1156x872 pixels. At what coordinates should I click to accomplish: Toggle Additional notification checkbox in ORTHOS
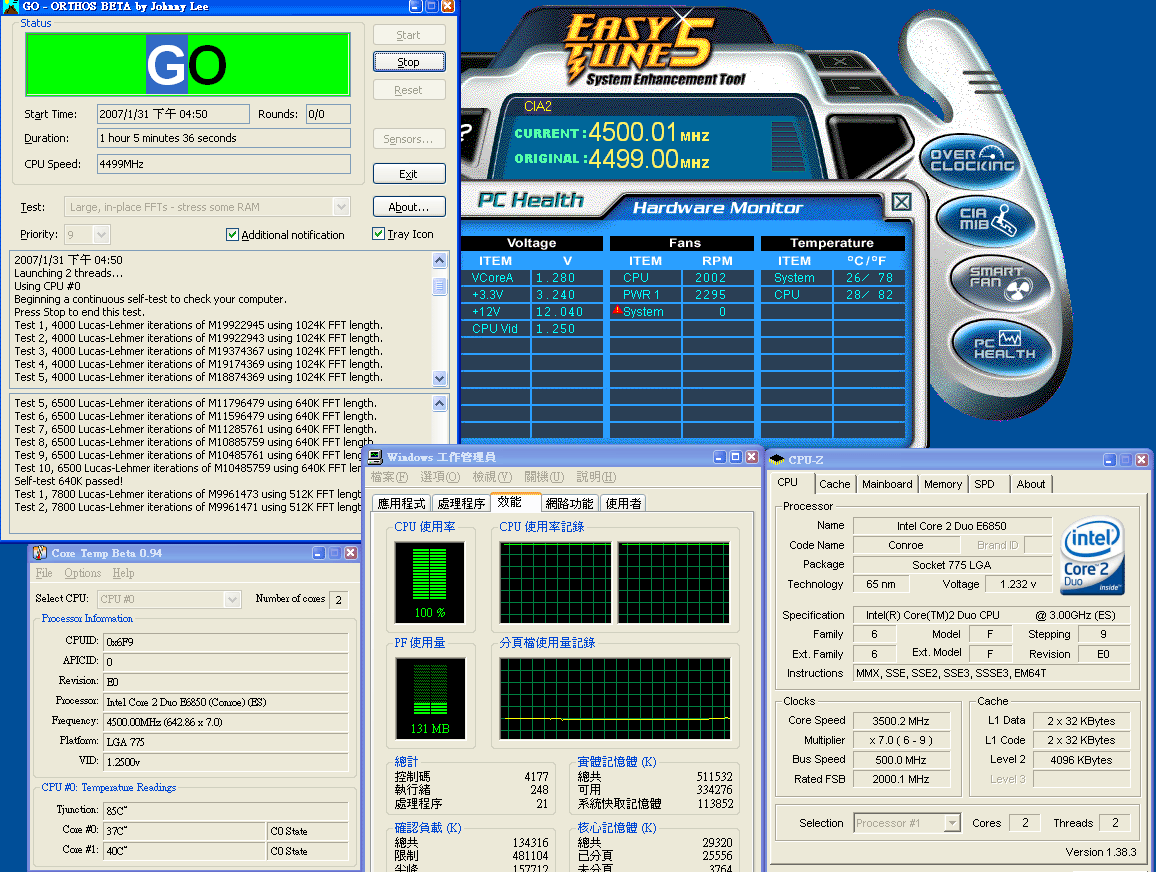[x=232, y=234]
